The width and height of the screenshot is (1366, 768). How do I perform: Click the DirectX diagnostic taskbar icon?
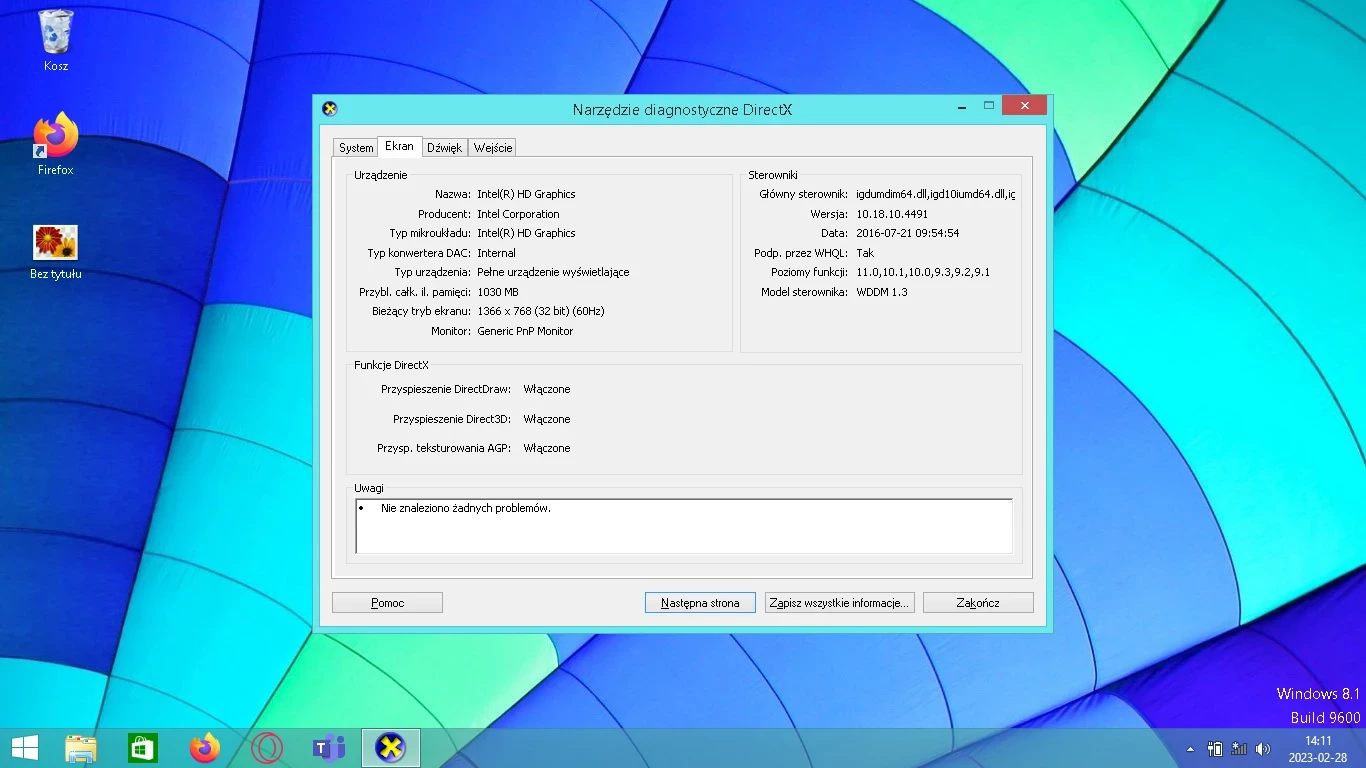(391, 748)
